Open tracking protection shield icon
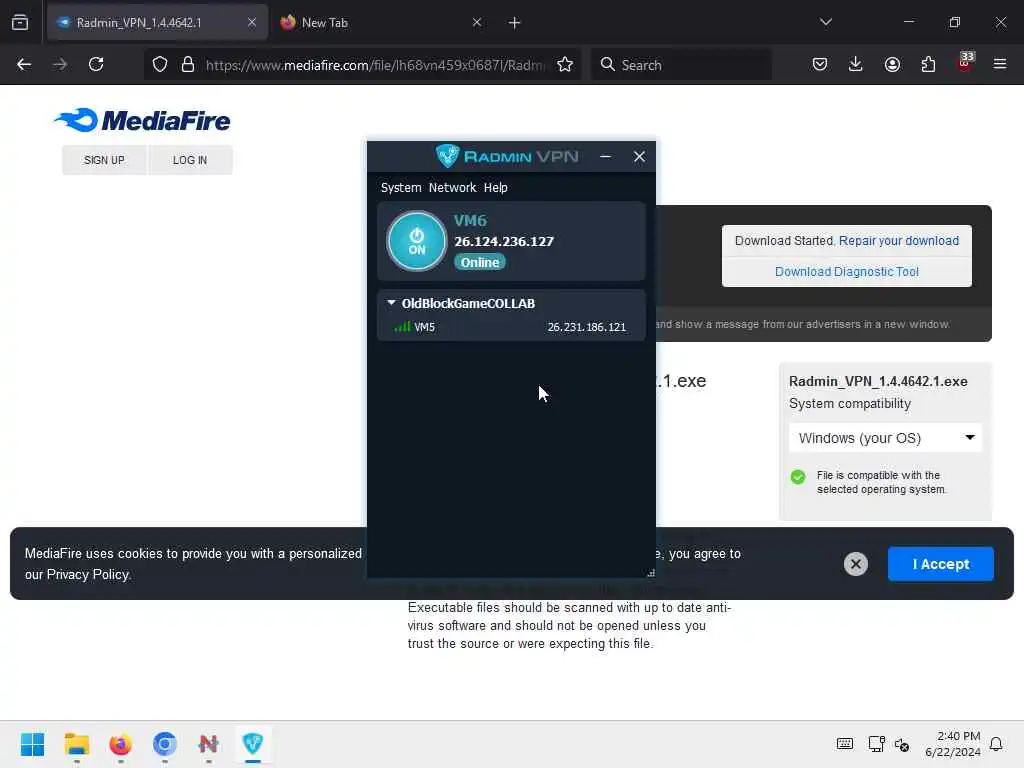Image resolution: width=1024 pixels, height=768 pixels. point(160,65)
